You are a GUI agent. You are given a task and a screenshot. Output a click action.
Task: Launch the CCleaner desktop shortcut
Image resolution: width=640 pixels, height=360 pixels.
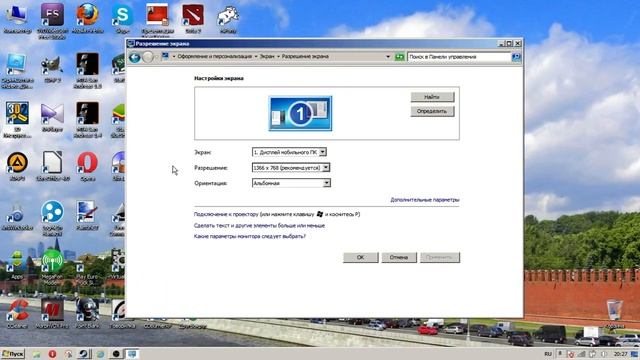pos(17,313)
